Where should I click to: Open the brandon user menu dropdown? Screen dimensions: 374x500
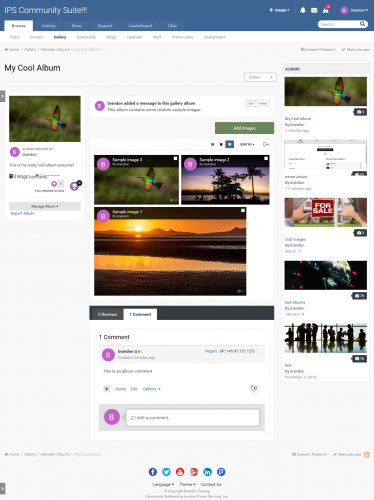359,10
